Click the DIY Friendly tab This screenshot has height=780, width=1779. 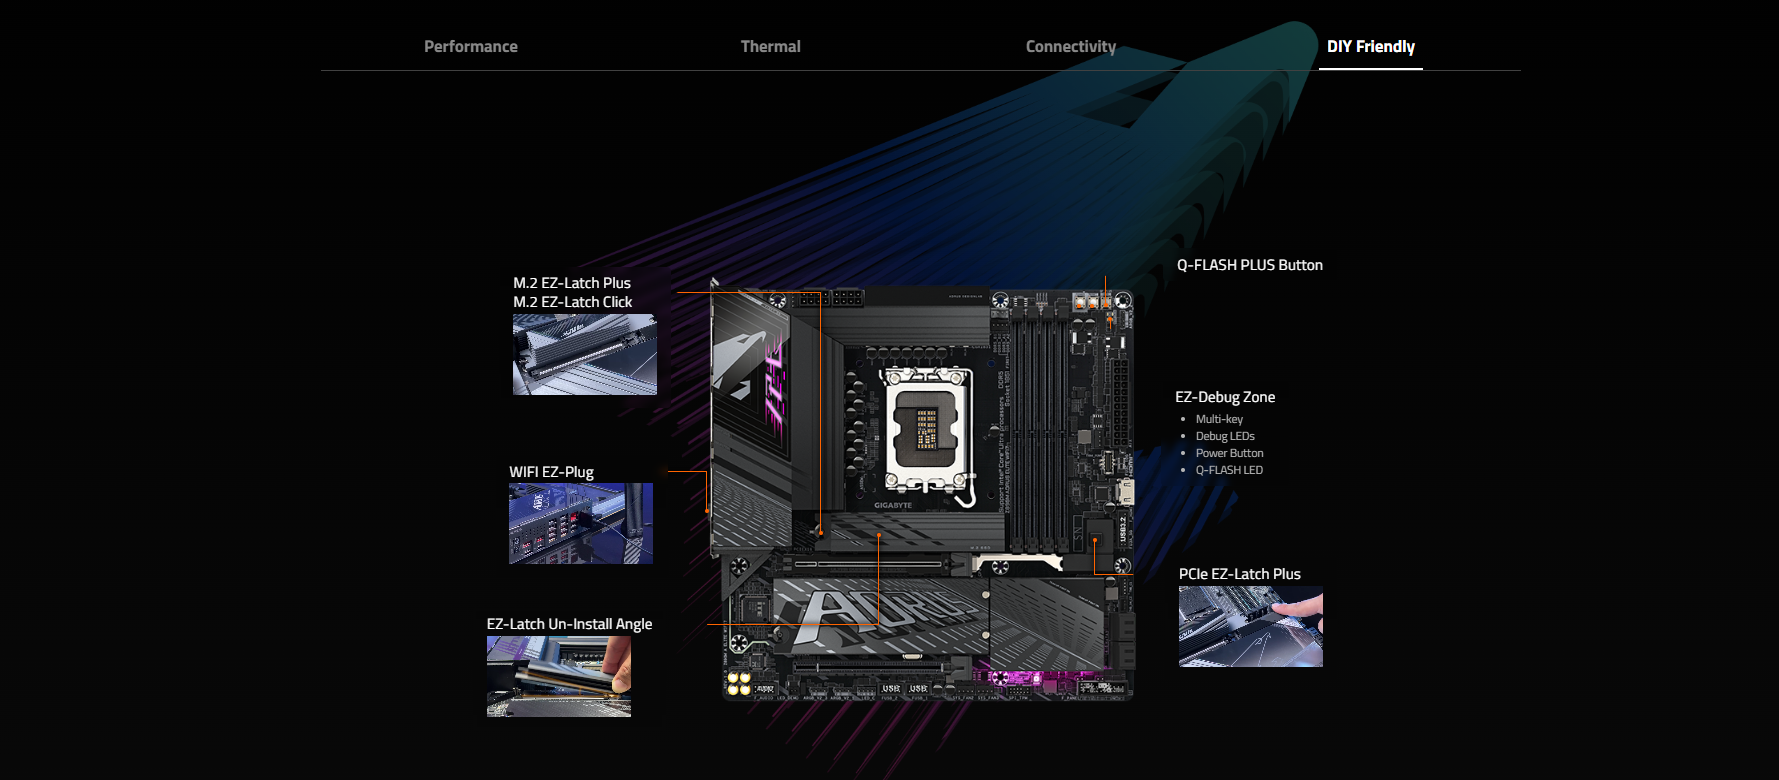tap(1371, 47)
